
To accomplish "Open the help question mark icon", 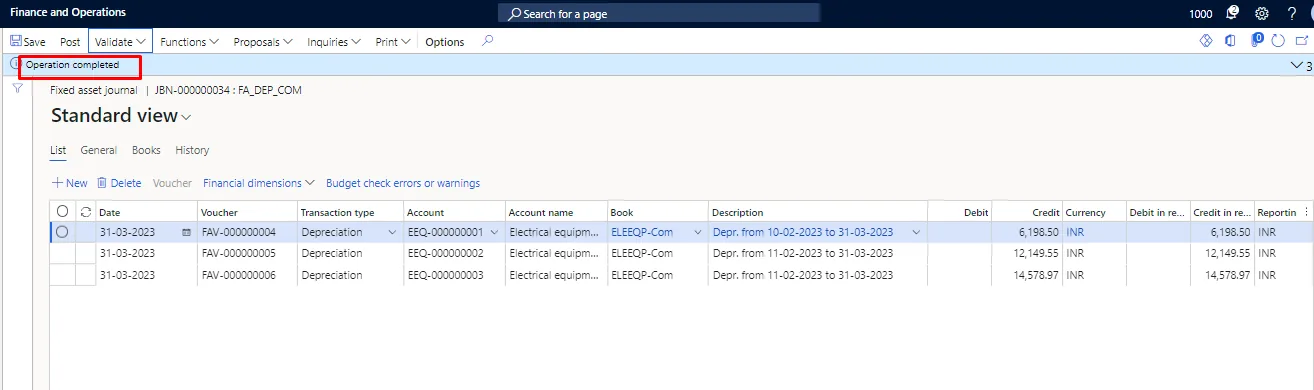I will pyautogui.click(x=1291, y=13).
